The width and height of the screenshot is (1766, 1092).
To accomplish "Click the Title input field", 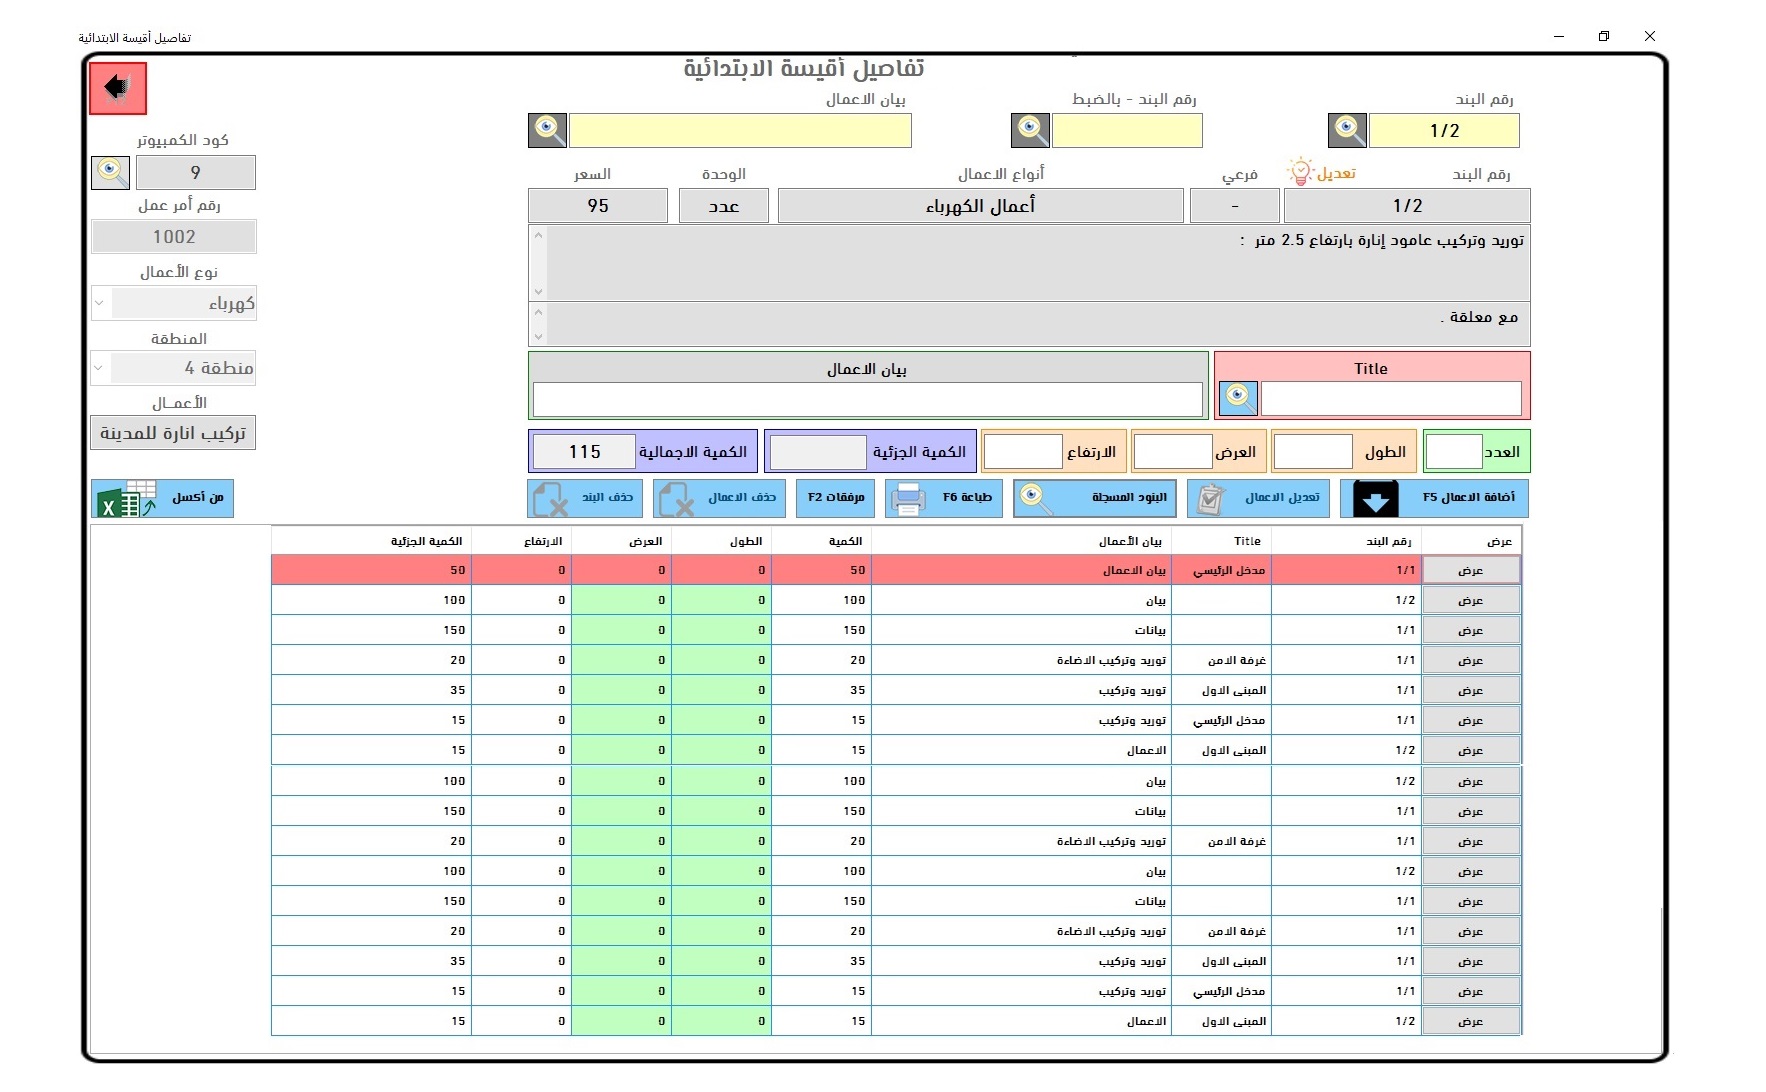I will coord(1391,398).
